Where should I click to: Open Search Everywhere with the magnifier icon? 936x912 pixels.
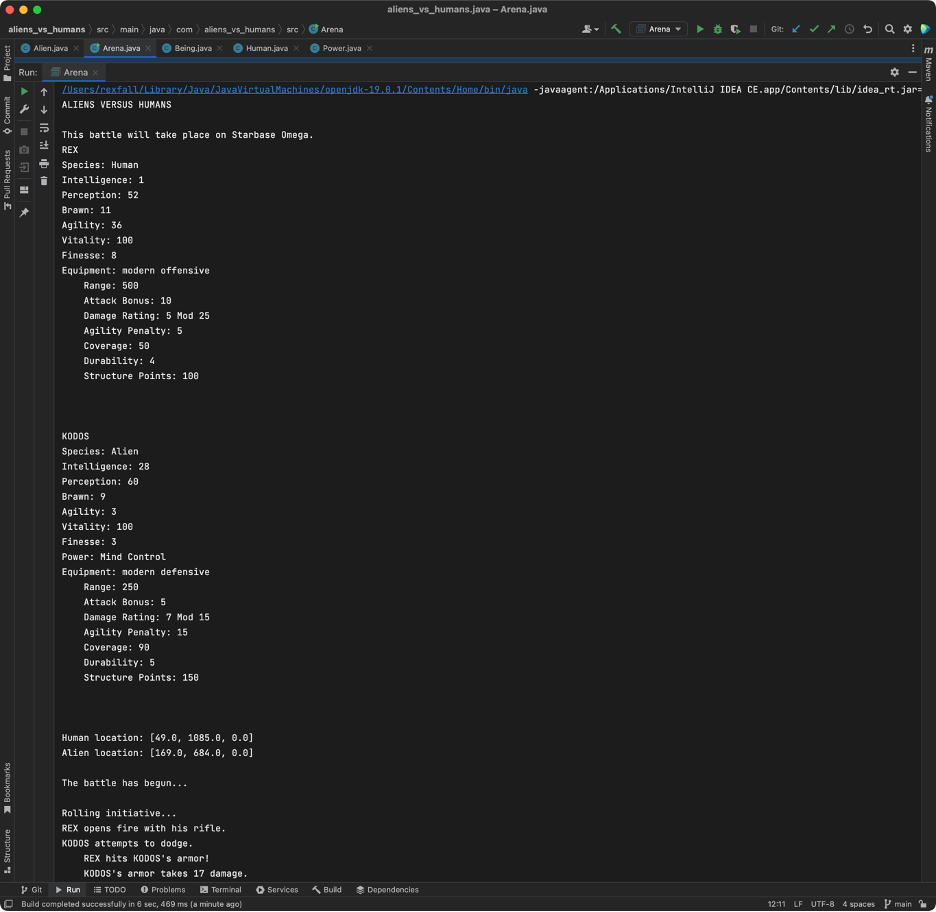click(x=887, y=29)
